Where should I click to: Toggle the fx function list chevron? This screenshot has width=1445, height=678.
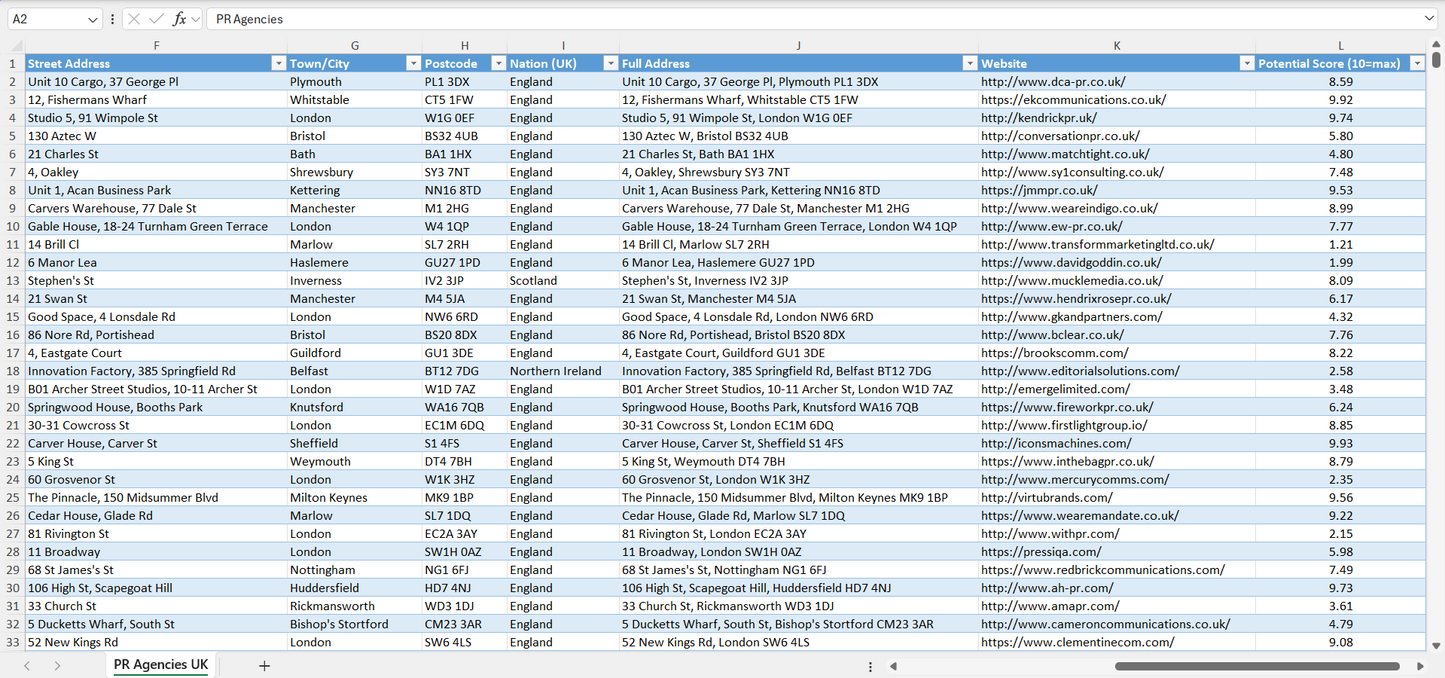click(196, 18)
